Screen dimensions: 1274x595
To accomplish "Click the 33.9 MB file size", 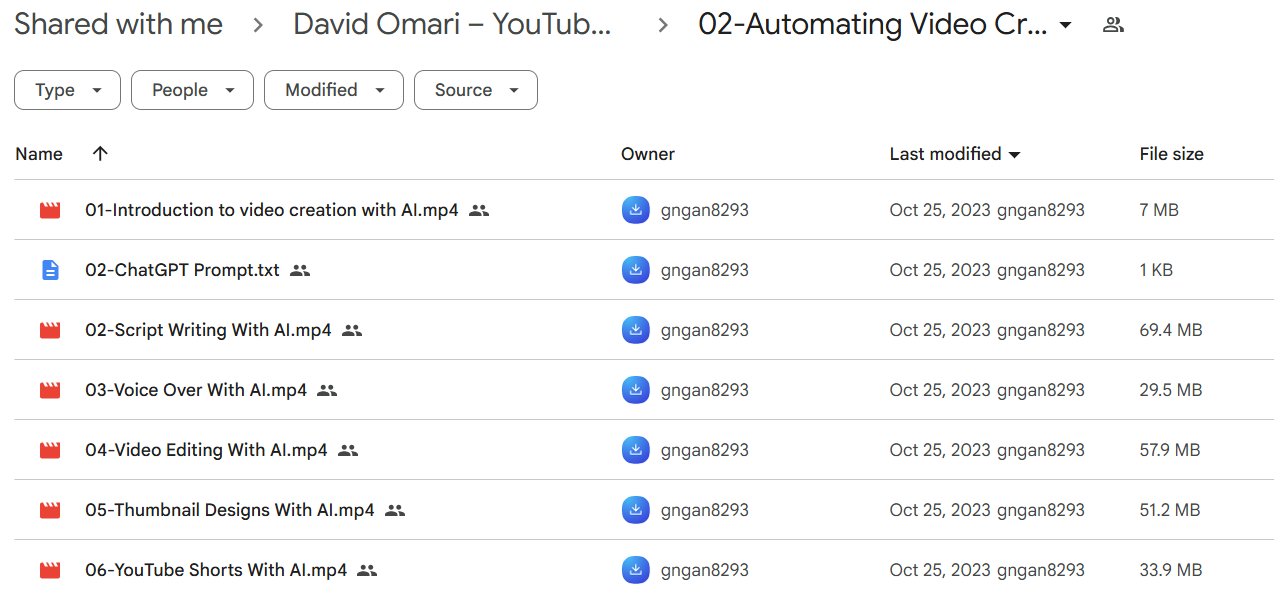I will (x=1171, y=570).
